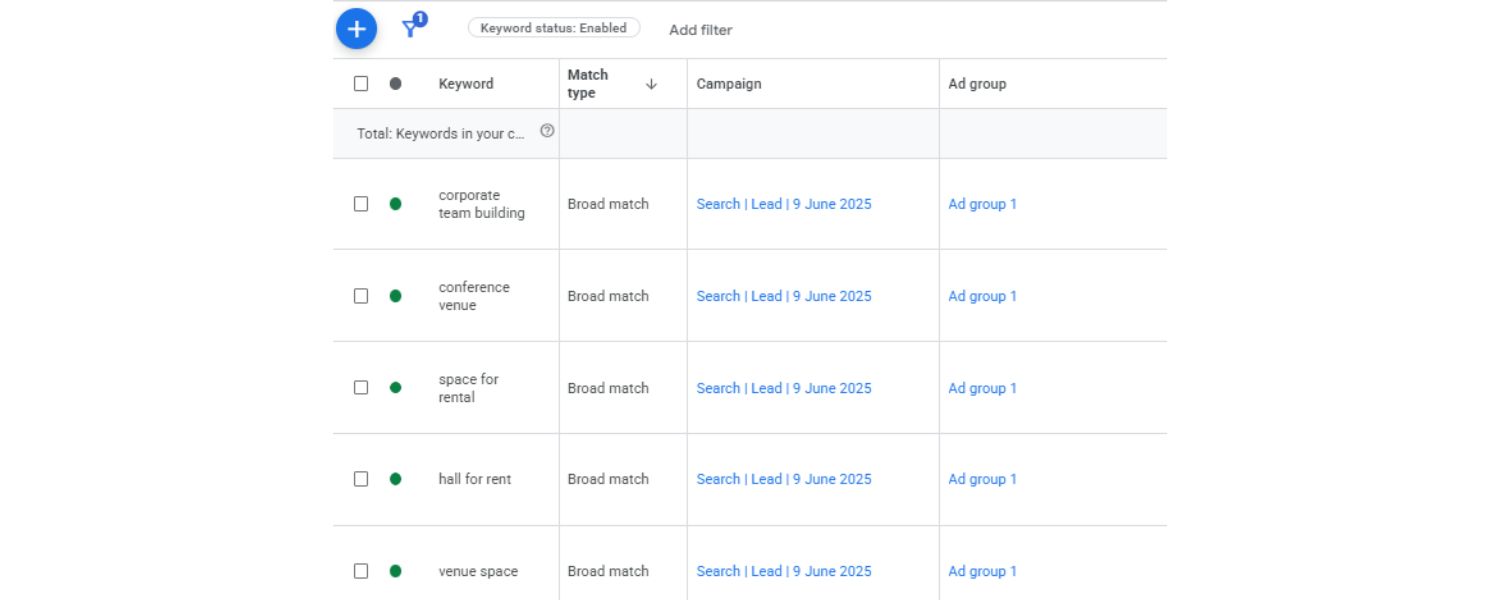
Task: Open the Keyword status: Enabled filter chip
Action: click(x=553, y=28)
